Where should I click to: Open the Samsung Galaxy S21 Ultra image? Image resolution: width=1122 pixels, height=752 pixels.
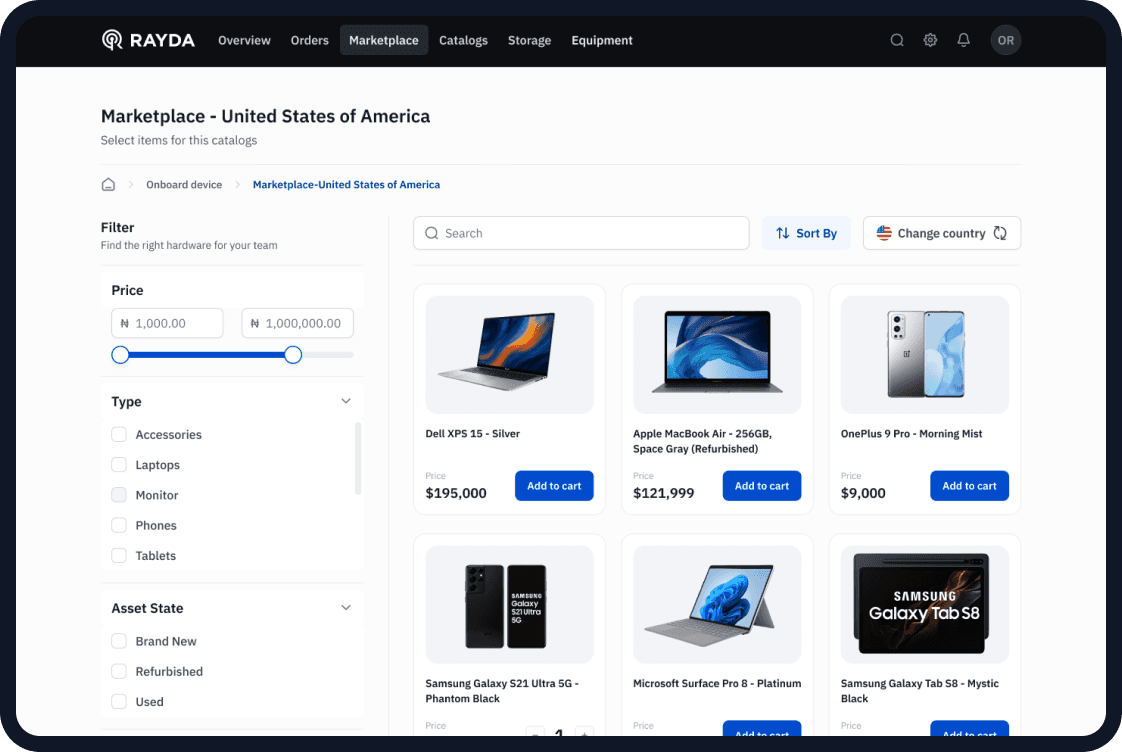(x=509, y=605)
